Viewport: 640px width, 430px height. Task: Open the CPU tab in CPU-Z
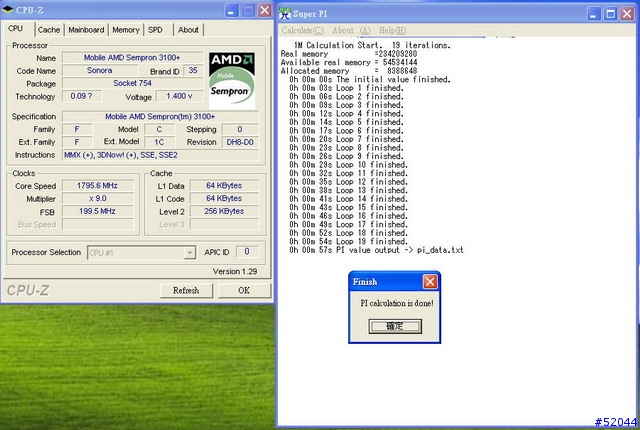tap(16, 29)
